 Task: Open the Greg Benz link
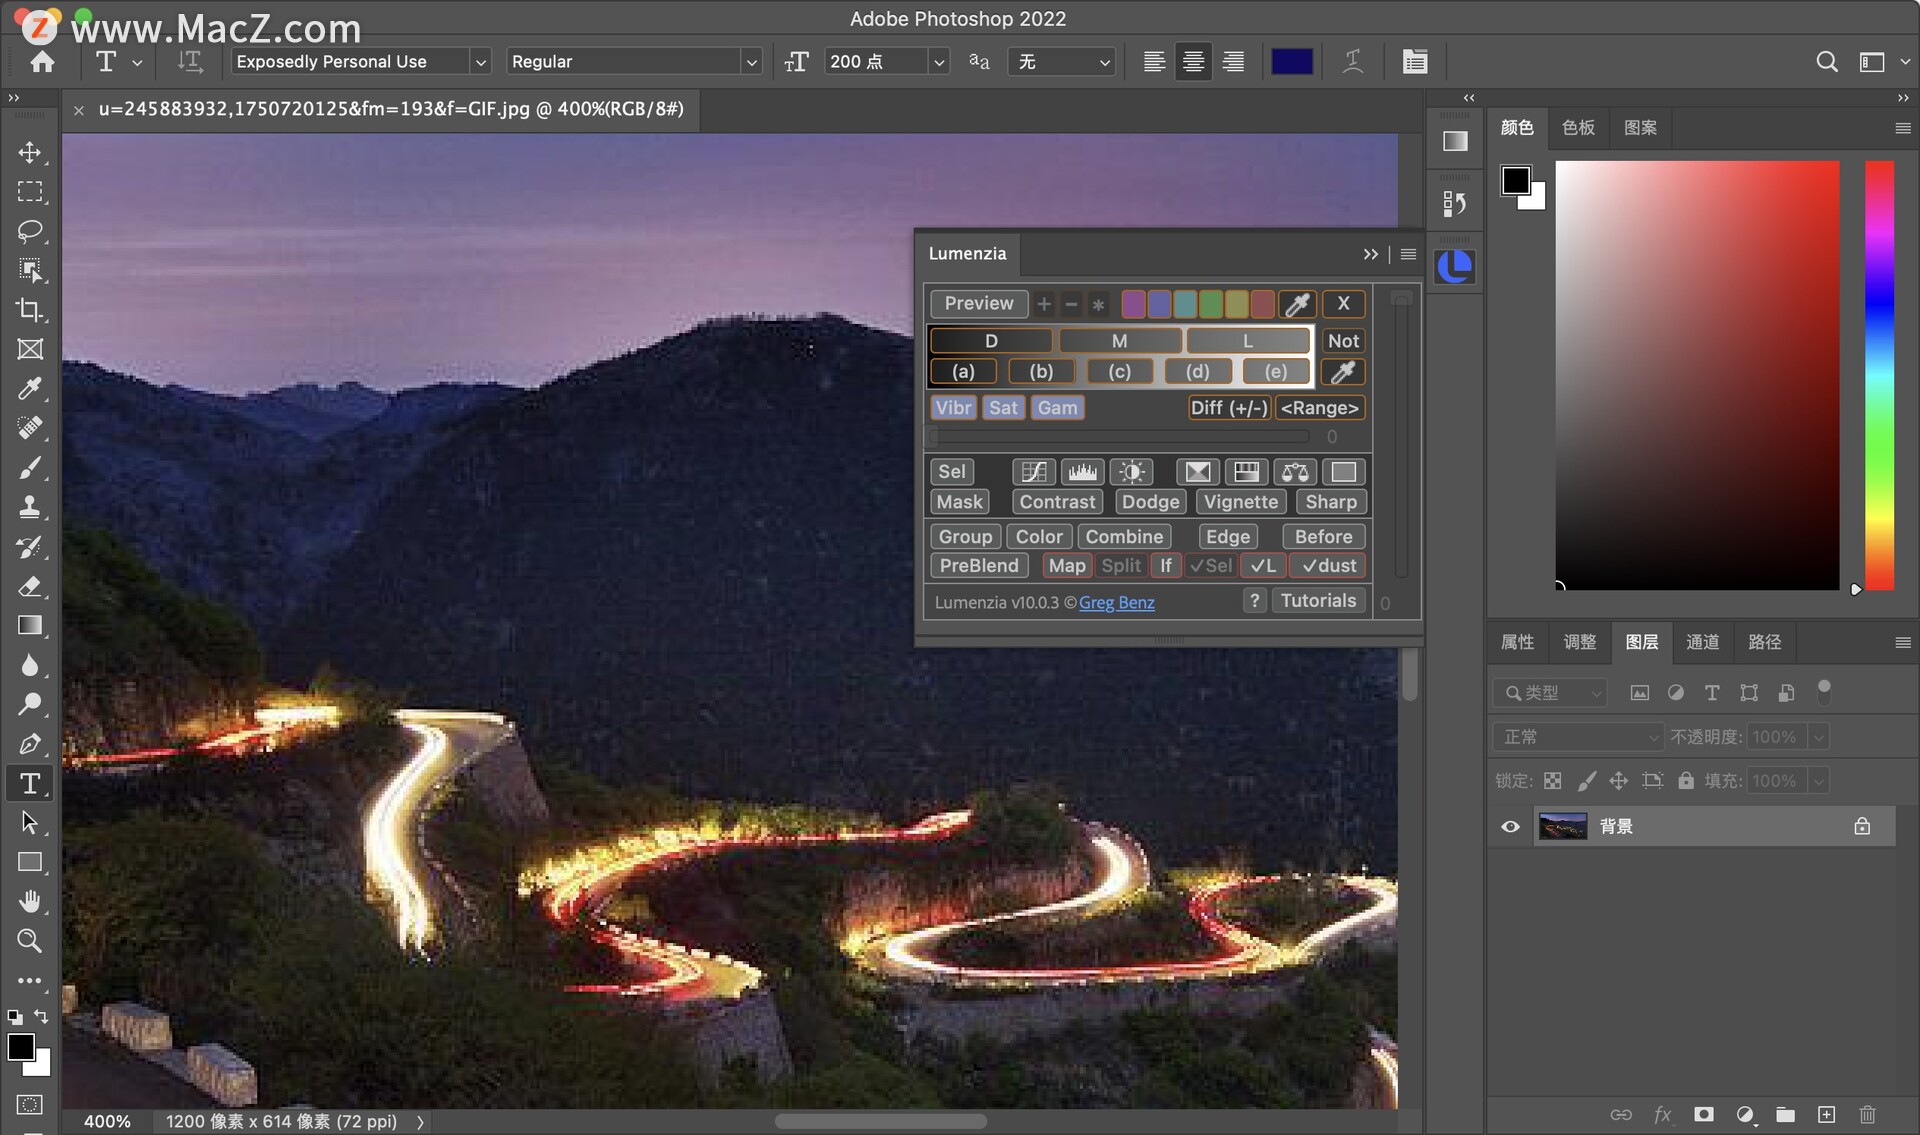click(1116, 603)
